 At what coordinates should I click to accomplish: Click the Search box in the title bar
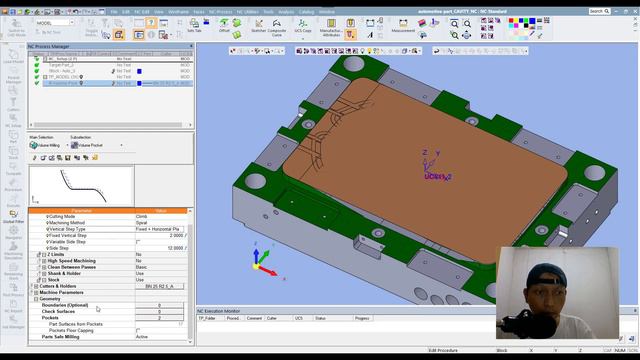coord(599,11)
